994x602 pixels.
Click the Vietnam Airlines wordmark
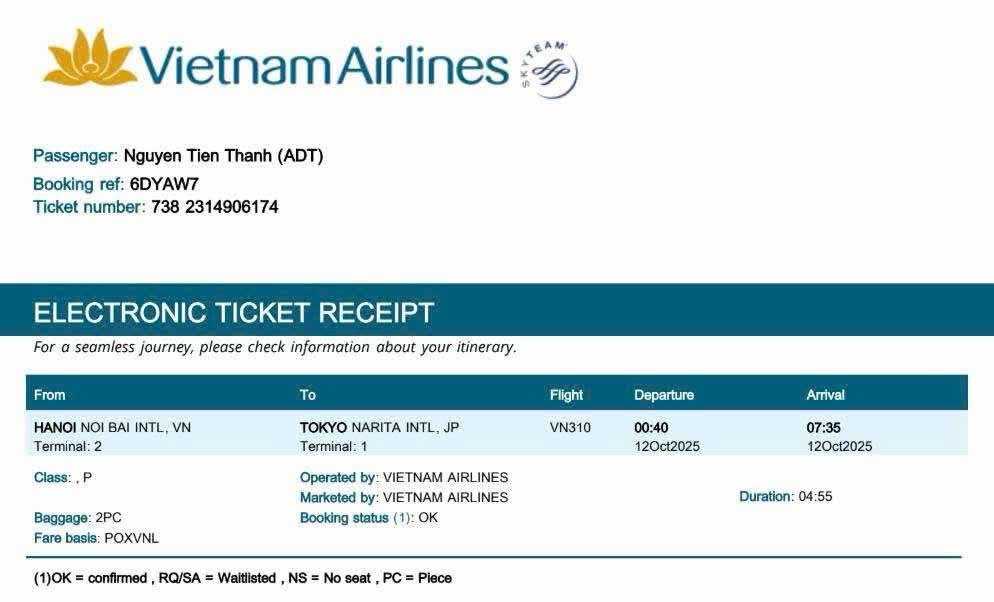tap(324, 65)
